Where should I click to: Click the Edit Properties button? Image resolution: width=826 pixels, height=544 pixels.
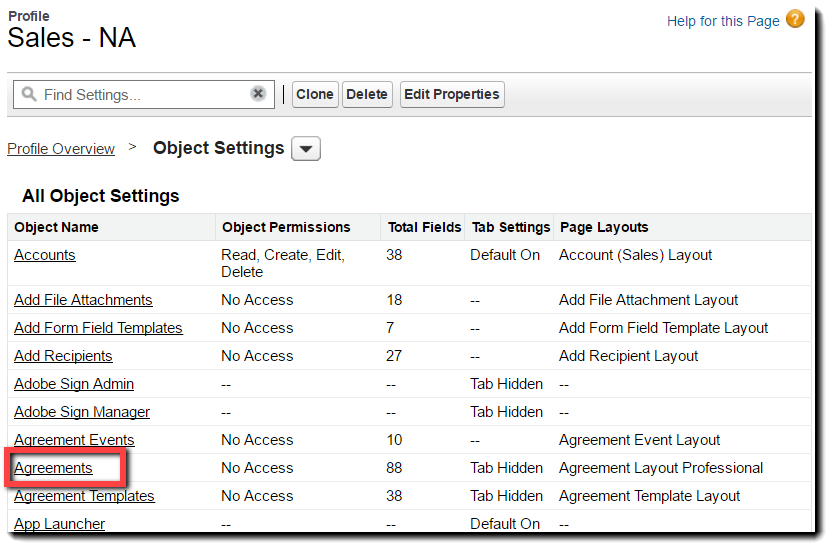point(452,94)
